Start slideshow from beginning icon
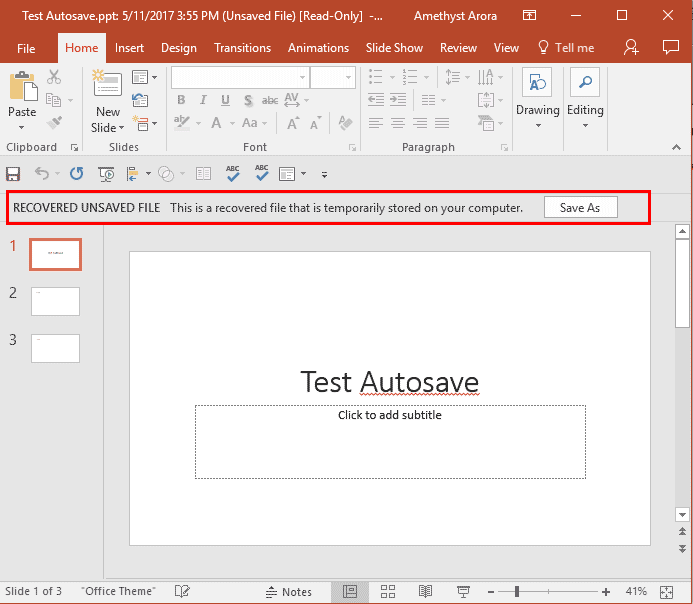The width and height of the screenshot is (693, 604). point(106,175)
